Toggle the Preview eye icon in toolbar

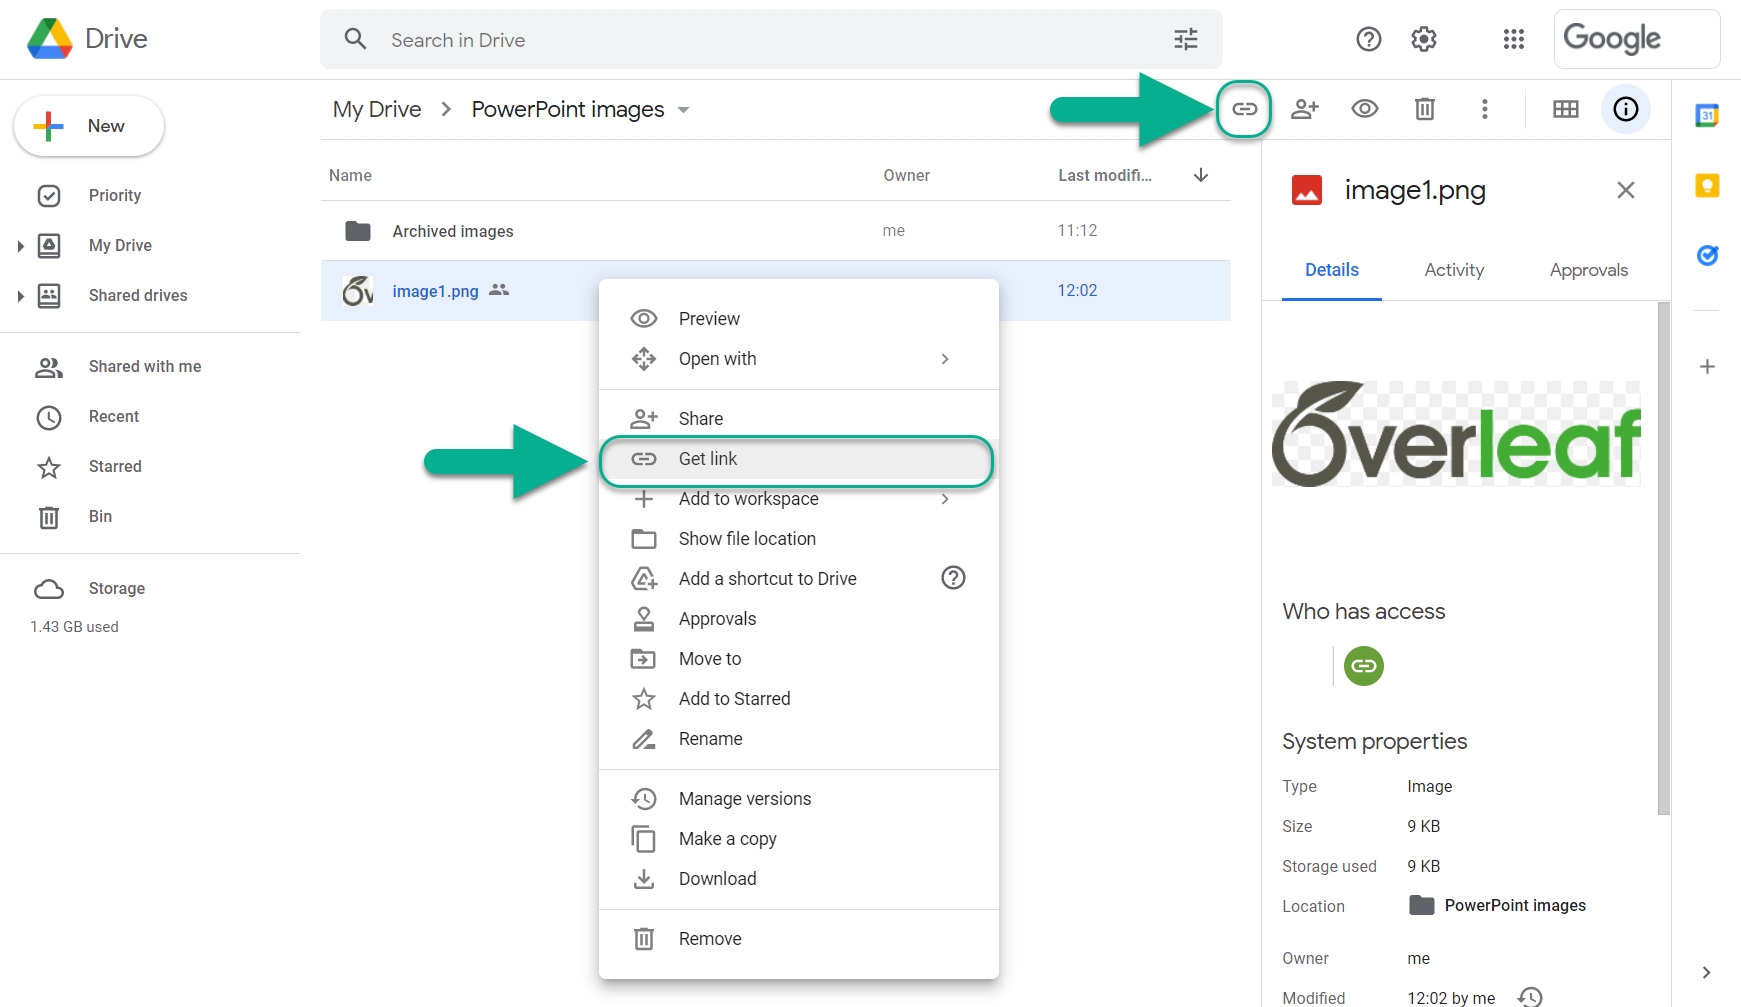coord(1364,109)
